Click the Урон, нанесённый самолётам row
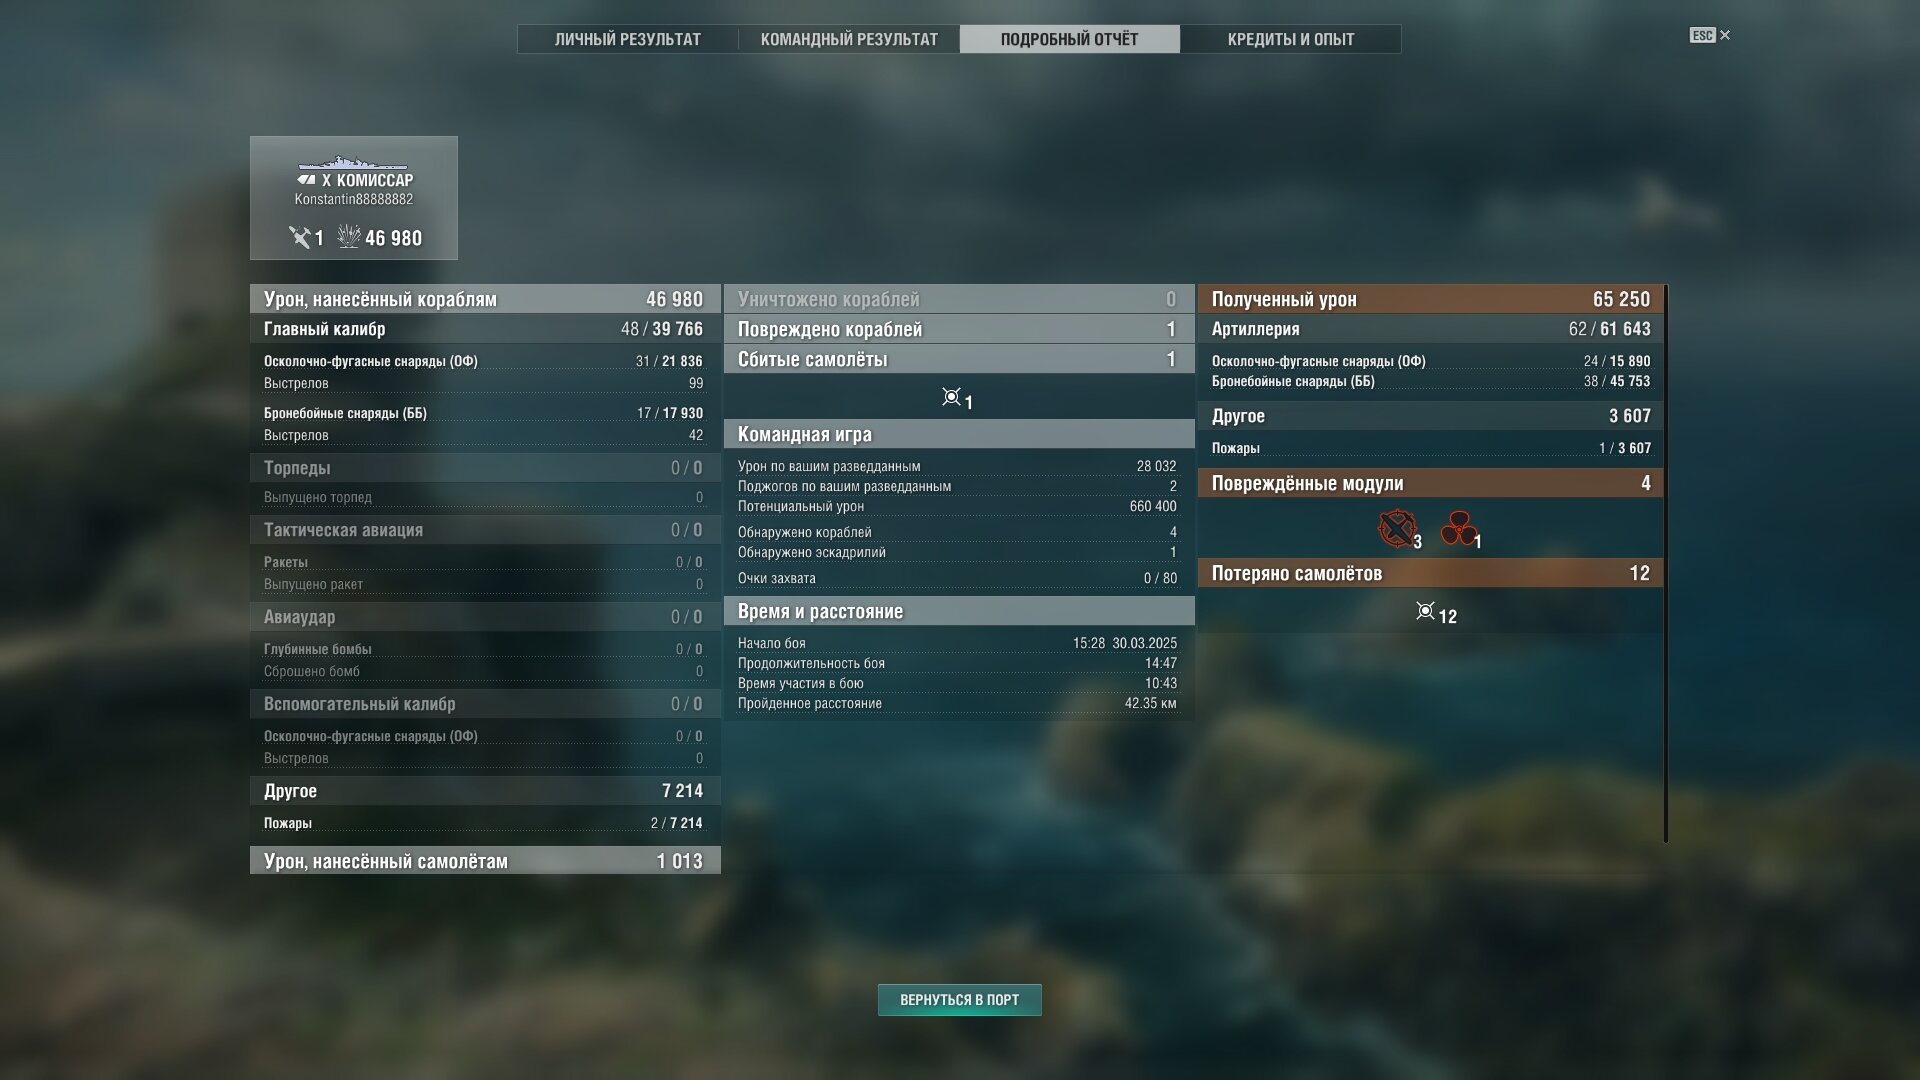 tap(485, 861)
